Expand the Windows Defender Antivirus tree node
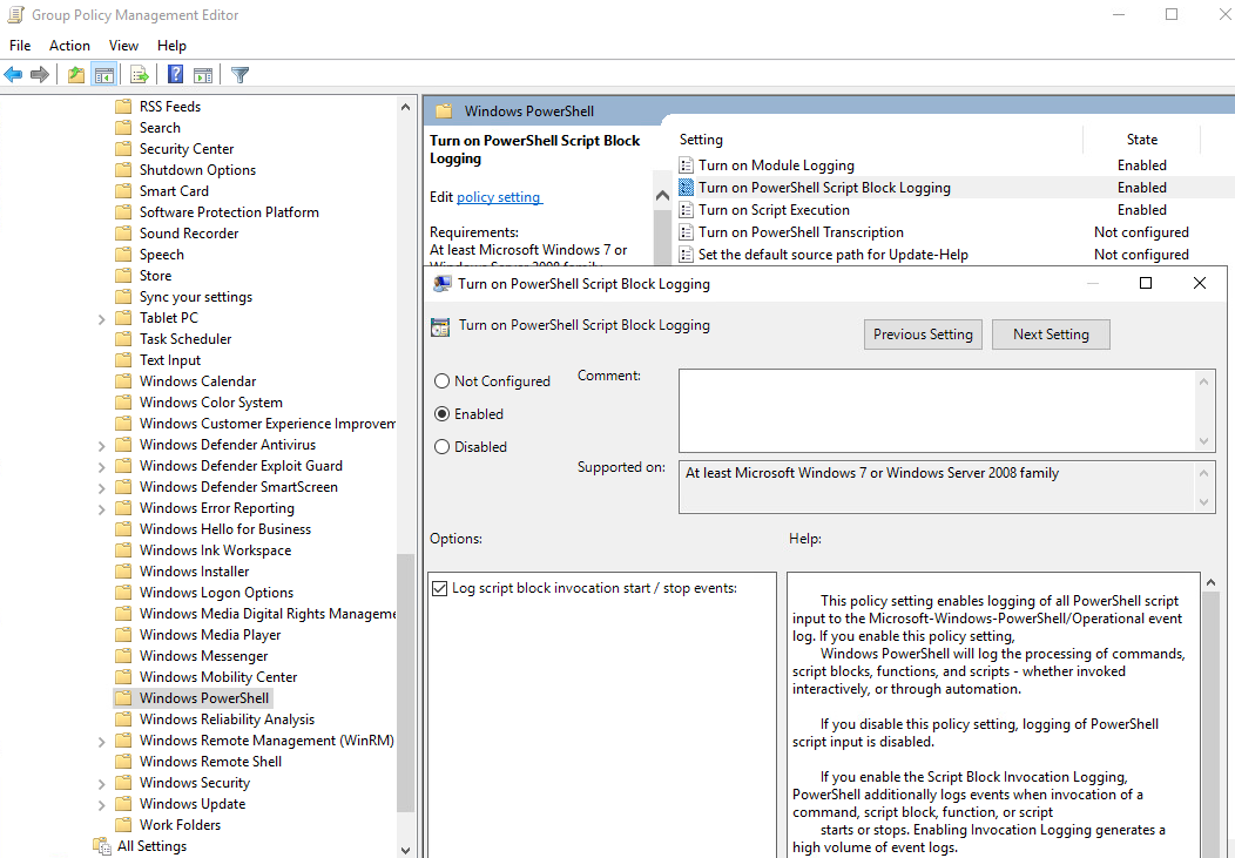The width and height of the screenshot is (1236, 858). point(101,445)
